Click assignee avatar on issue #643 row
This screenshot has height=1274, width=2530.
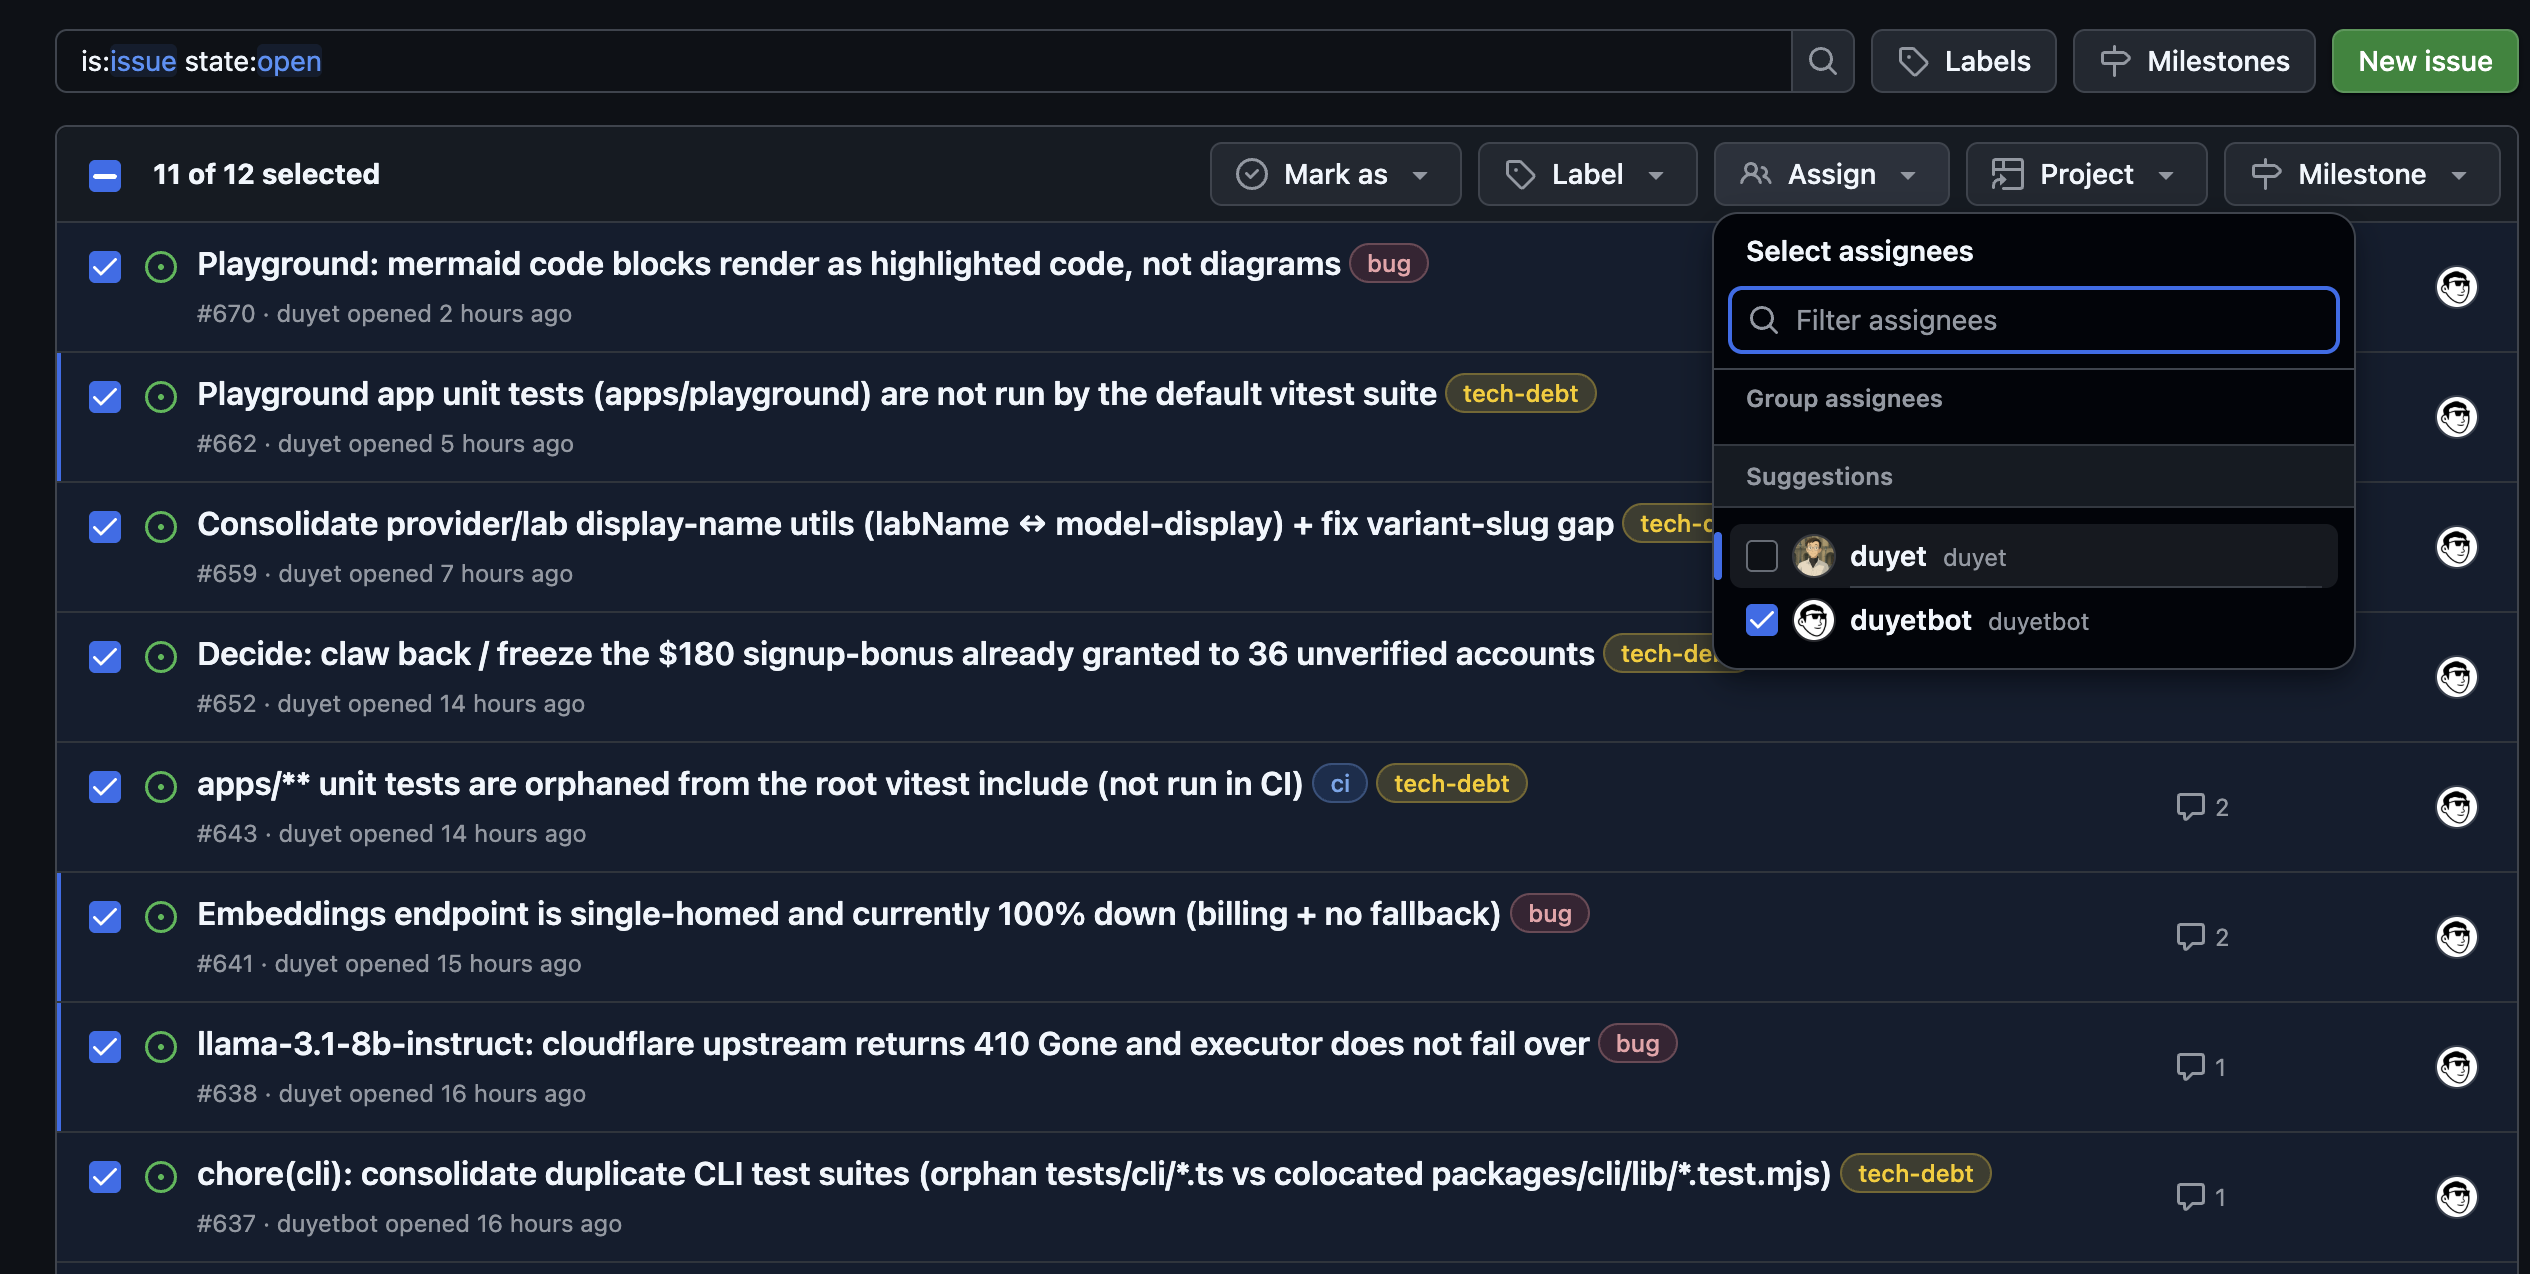pyautogui.click(x=2456, y=807)
